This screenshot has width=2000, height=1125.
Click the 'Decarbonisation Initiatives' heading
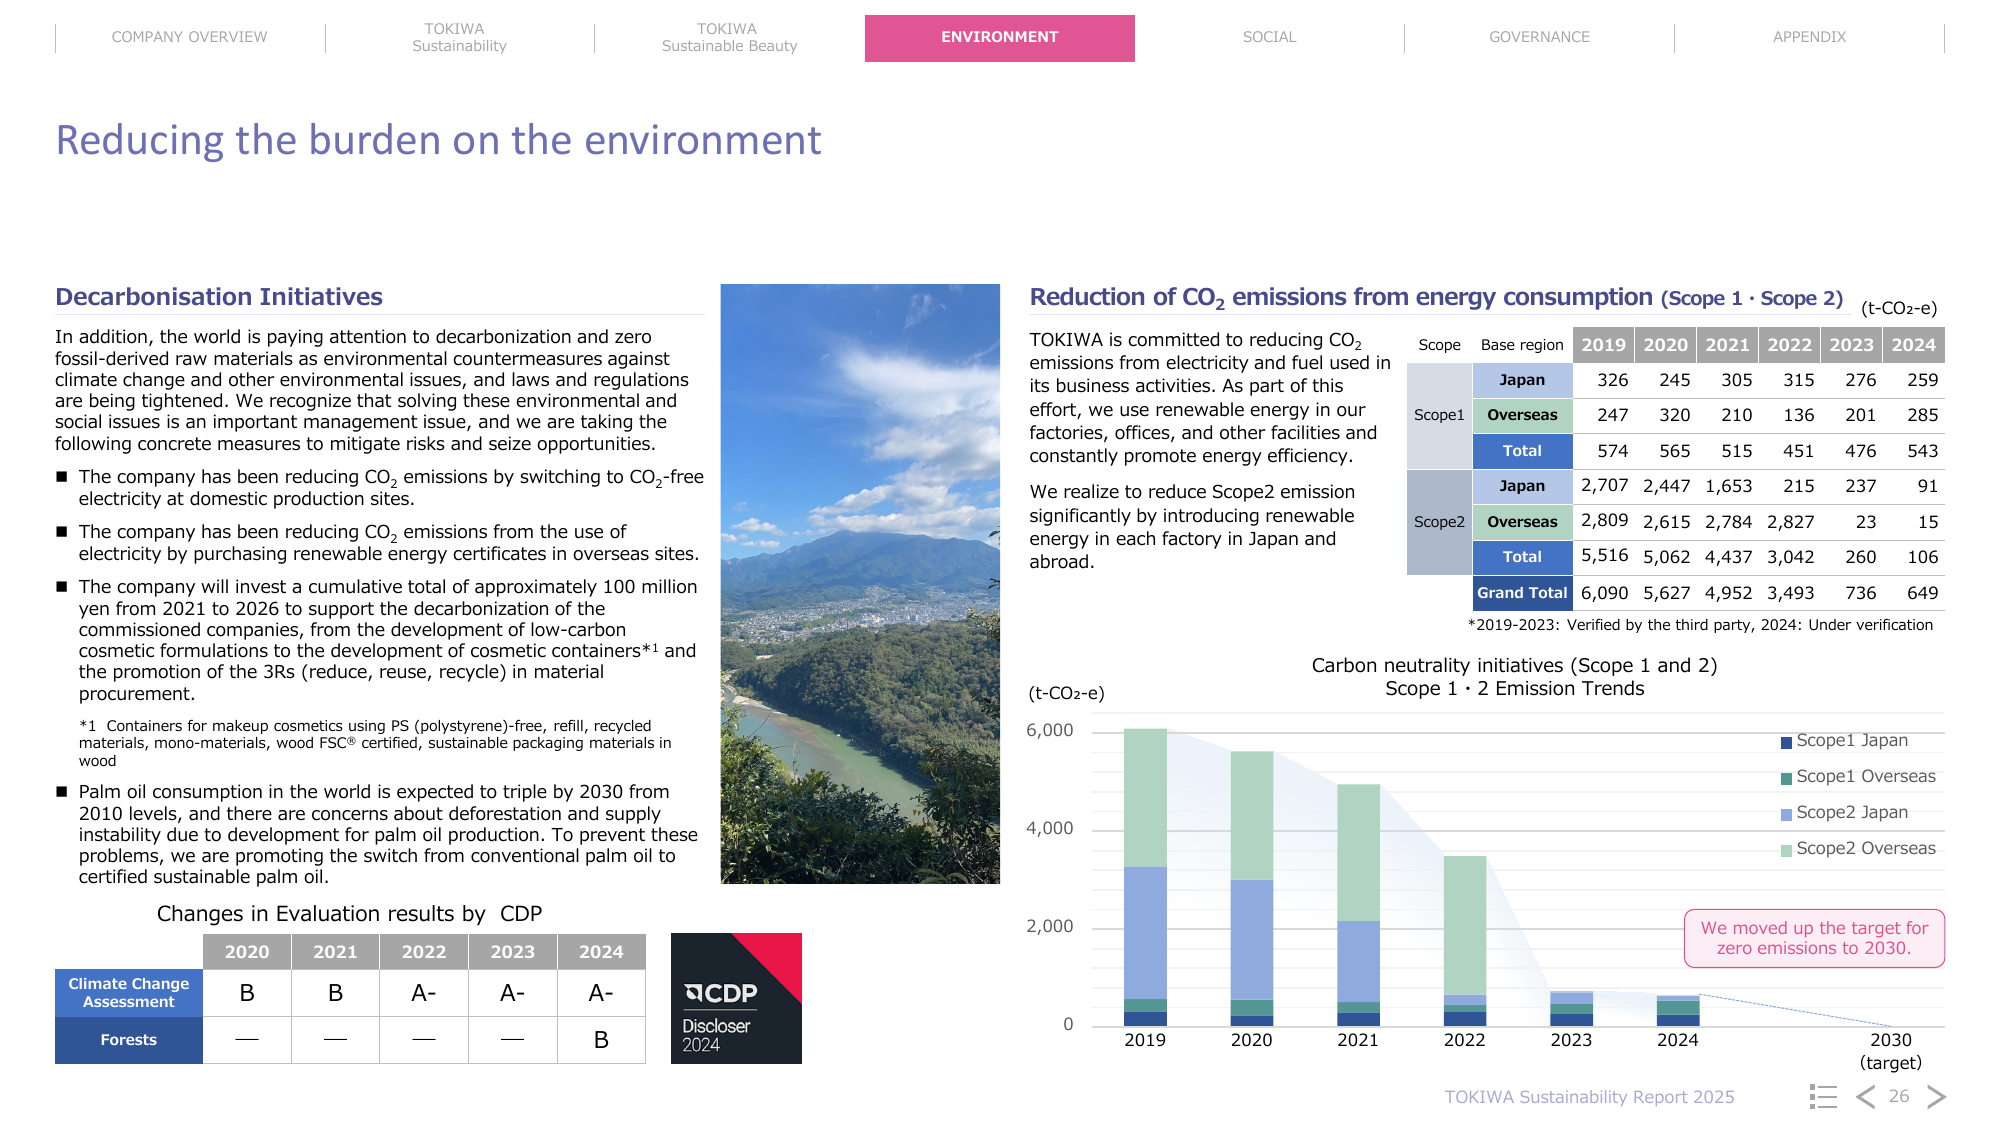point(219,297)
